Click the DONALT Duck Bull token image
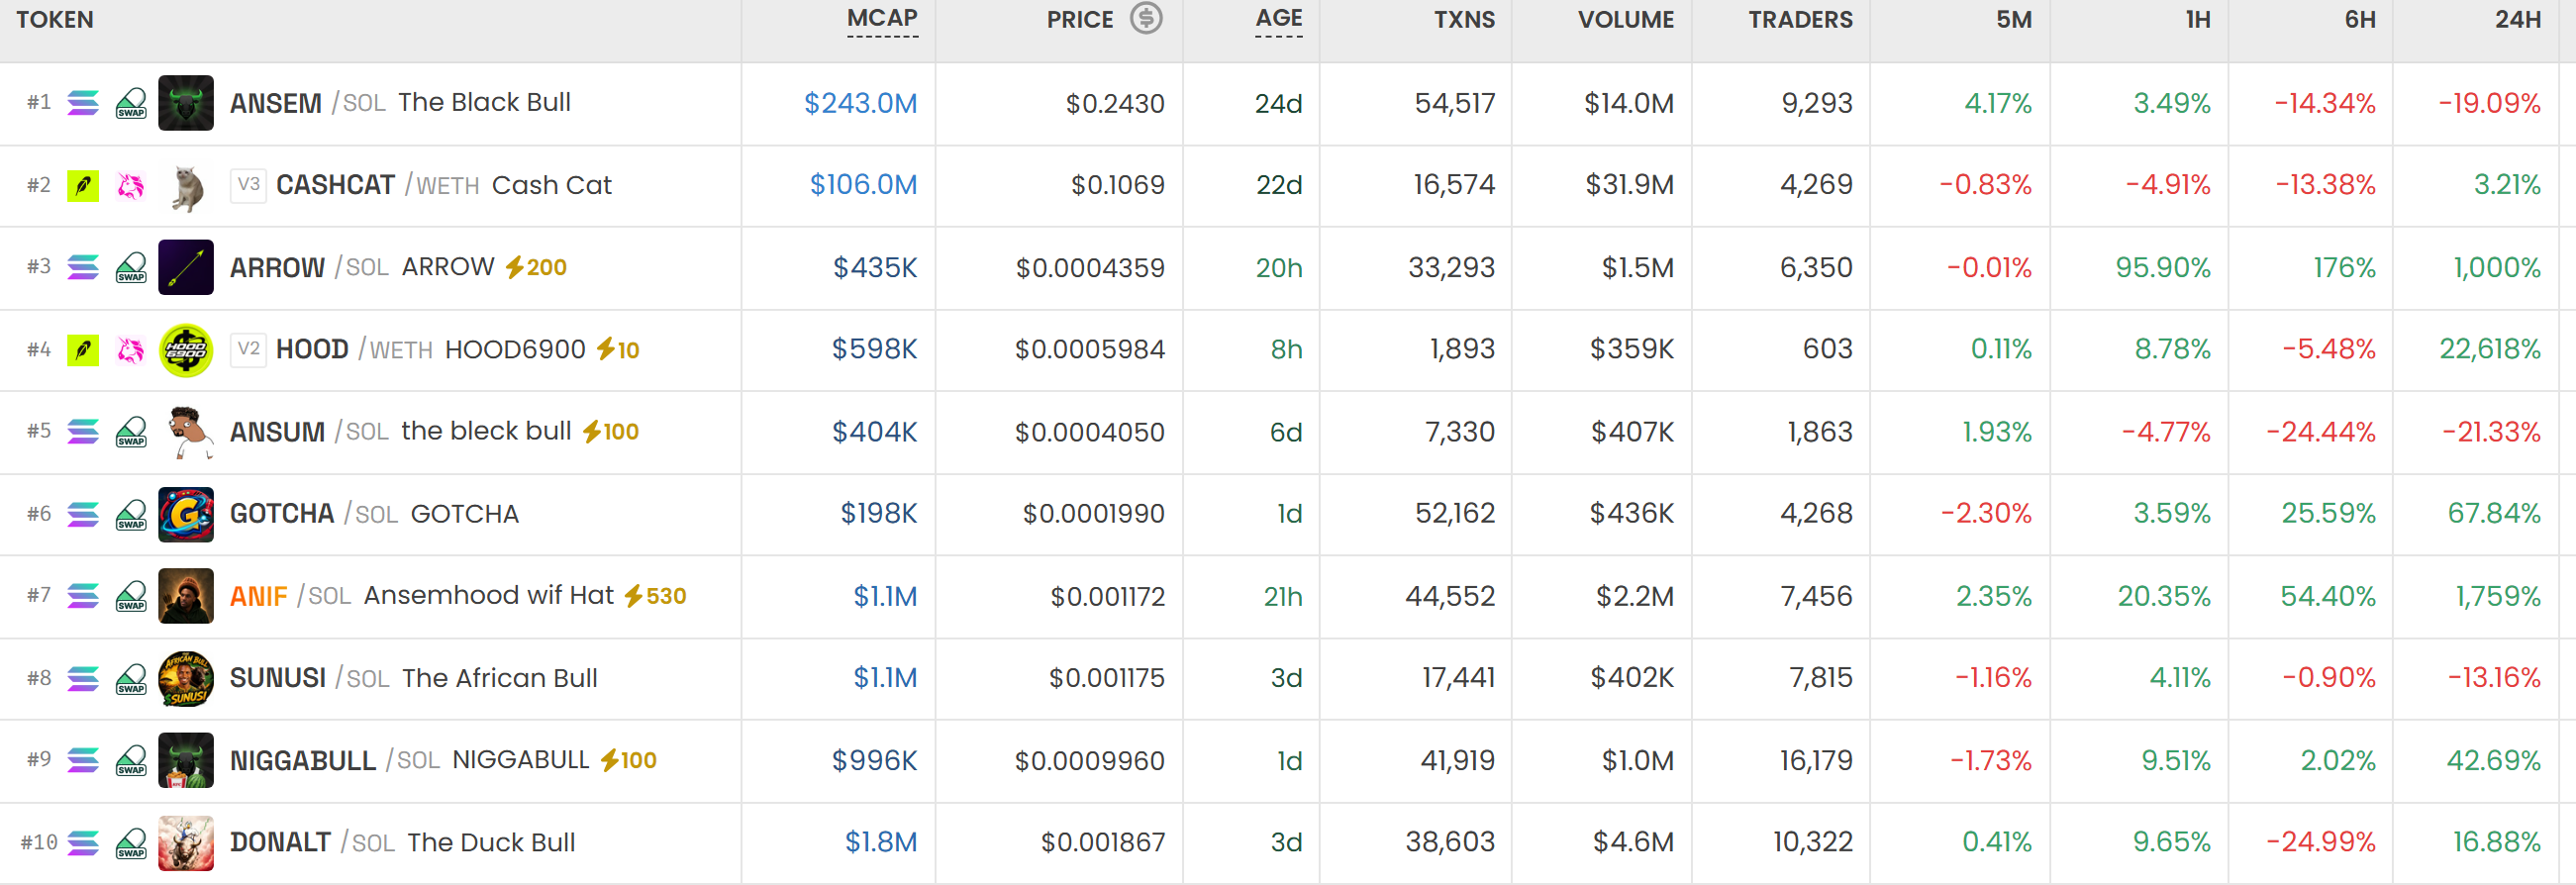This screenshot has width=2576, height=885. [186, 843]
